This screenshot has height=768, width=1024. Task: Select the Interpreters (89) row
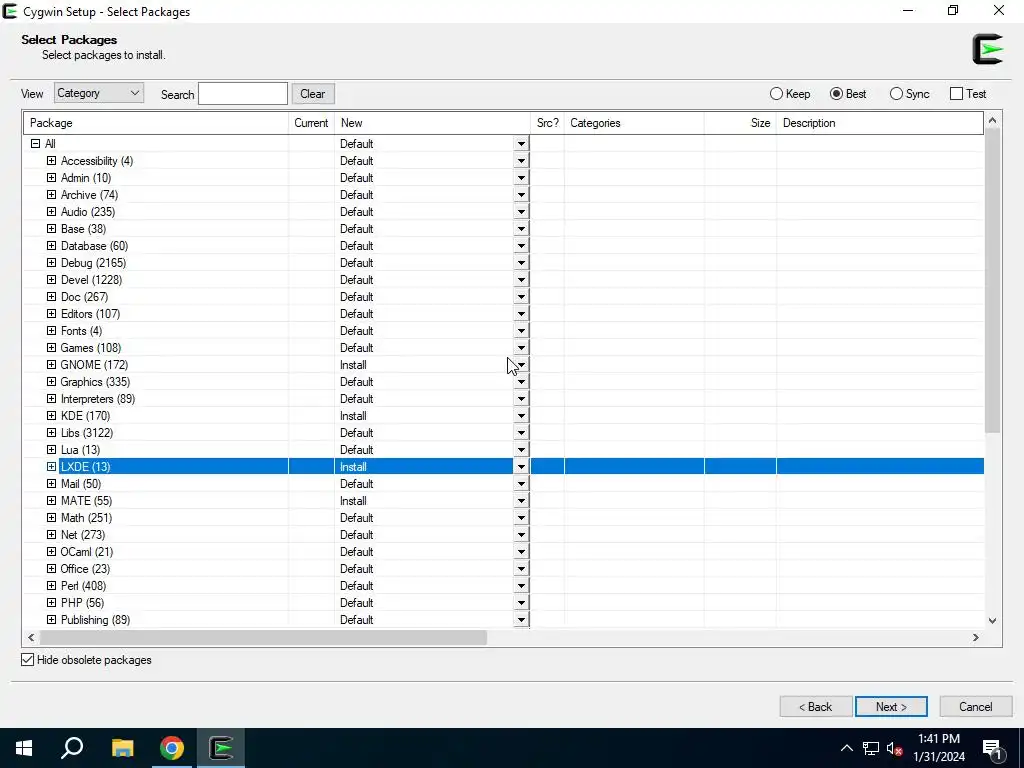coord(504,398)
